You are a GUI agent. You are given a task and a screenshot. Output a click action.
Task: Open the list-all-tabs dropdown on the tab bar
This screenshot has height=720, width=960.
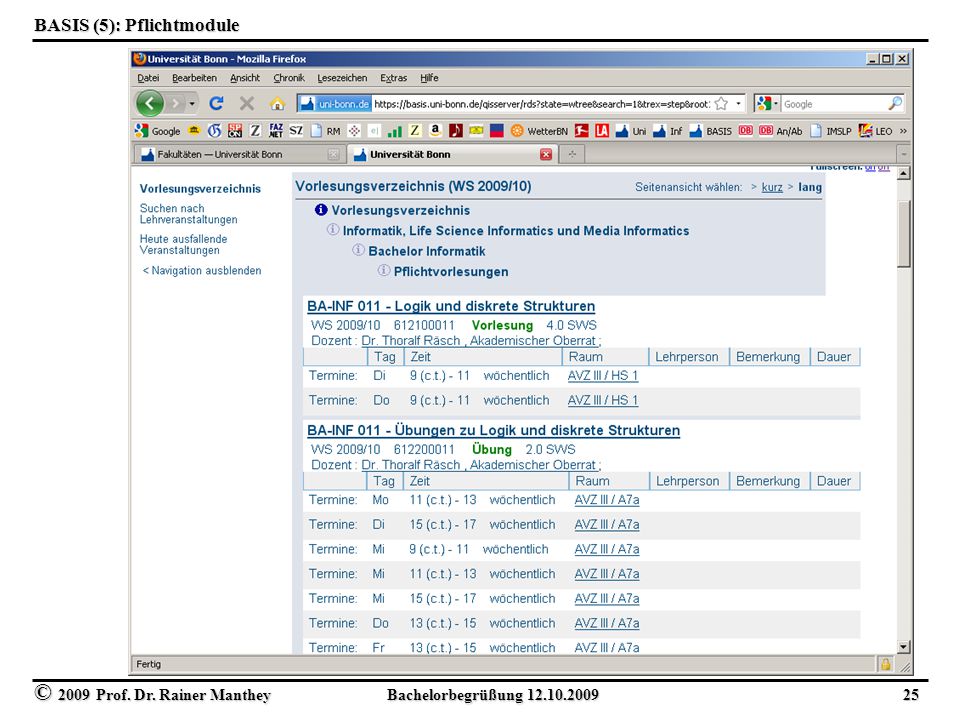click(x=903, y=154)
